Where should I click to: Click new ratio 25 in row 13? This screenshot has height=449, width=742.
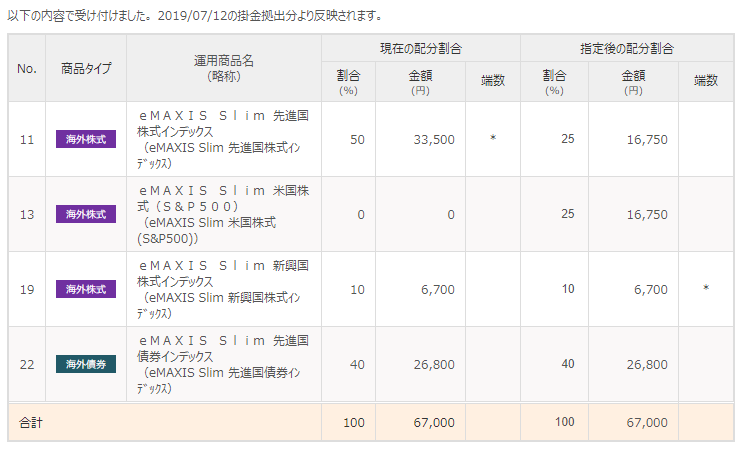568,213
